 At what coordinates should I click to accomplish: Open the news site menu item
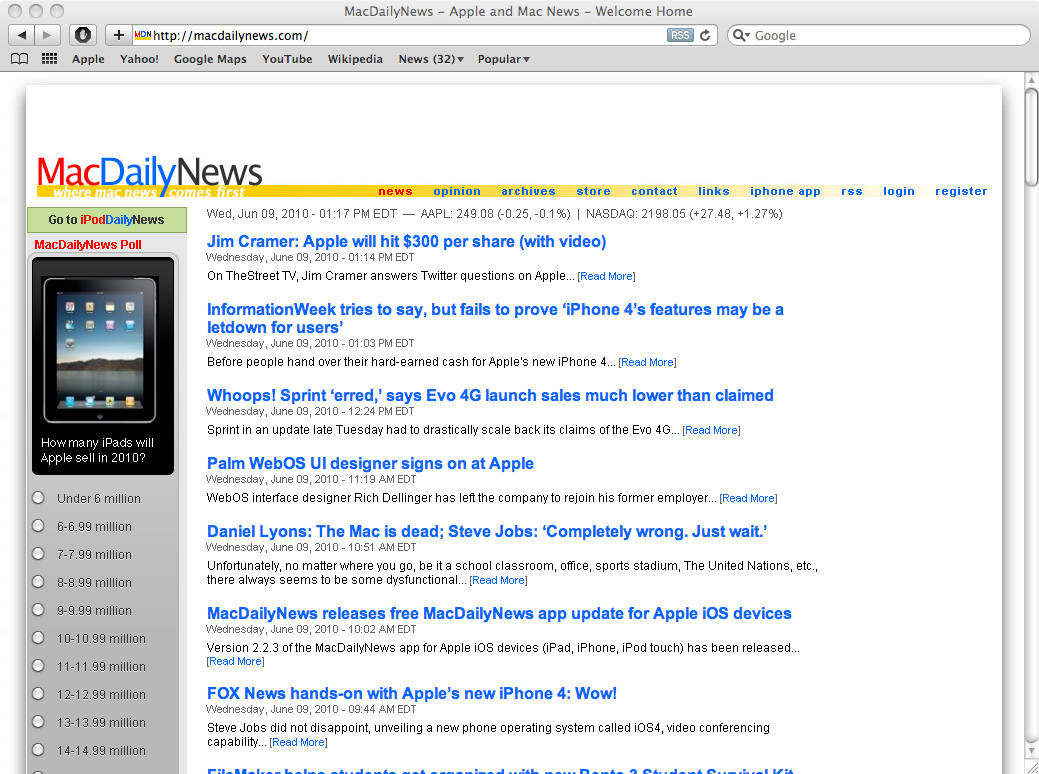tap(396, 191)
